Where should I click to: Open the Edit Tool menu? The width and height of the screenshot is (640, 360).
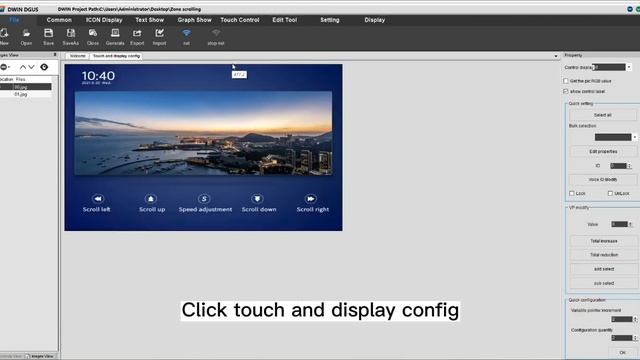(x=285, y=20)
